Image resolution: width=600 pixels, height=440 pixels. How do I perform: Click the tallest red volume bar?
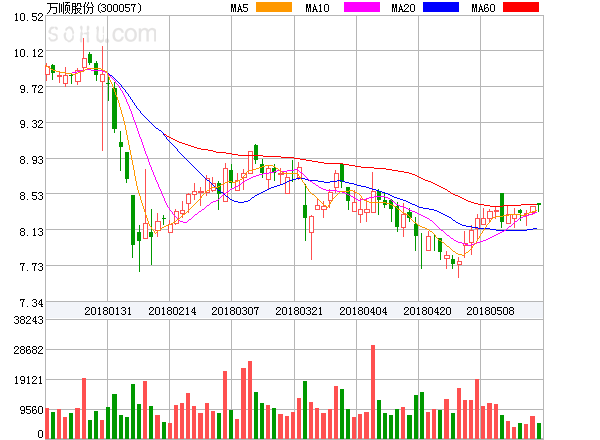click(x=373, y=392)
